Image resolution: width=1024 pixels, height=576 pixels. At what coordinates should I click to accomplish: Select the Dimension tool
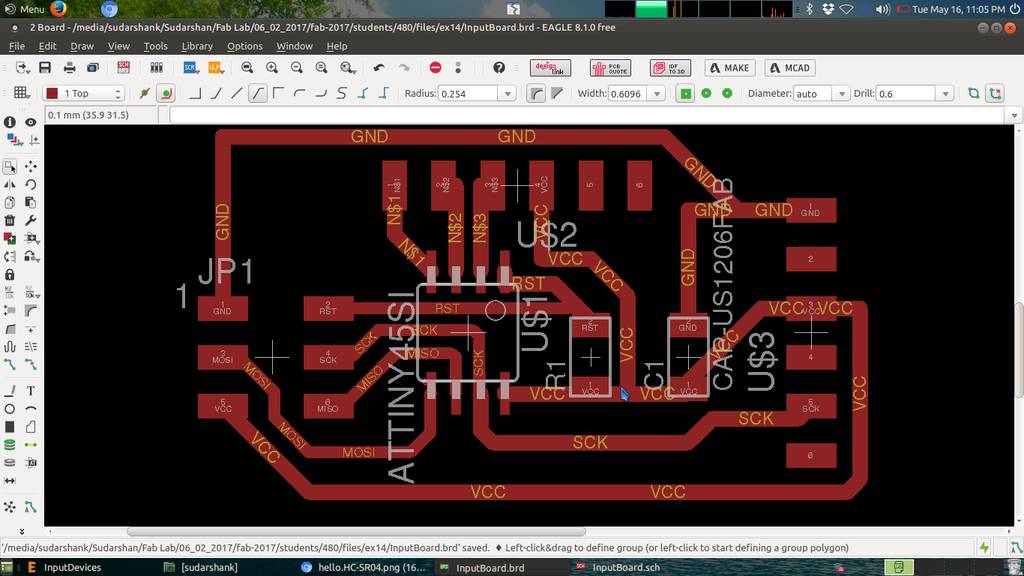(x=10, y=481)
